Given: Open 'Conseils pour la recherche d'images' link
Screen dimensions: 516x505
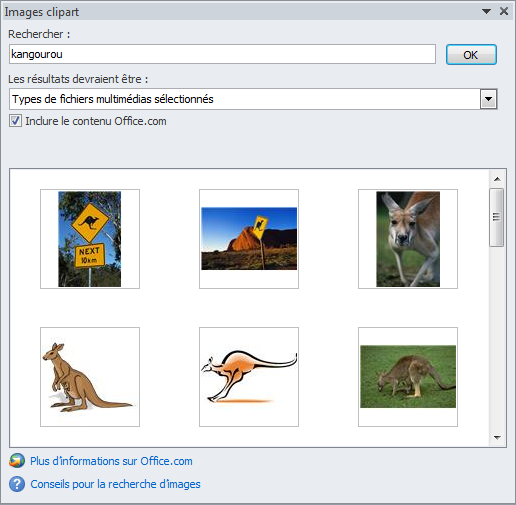Looking at the screenshot, I should tap(115, 484).
